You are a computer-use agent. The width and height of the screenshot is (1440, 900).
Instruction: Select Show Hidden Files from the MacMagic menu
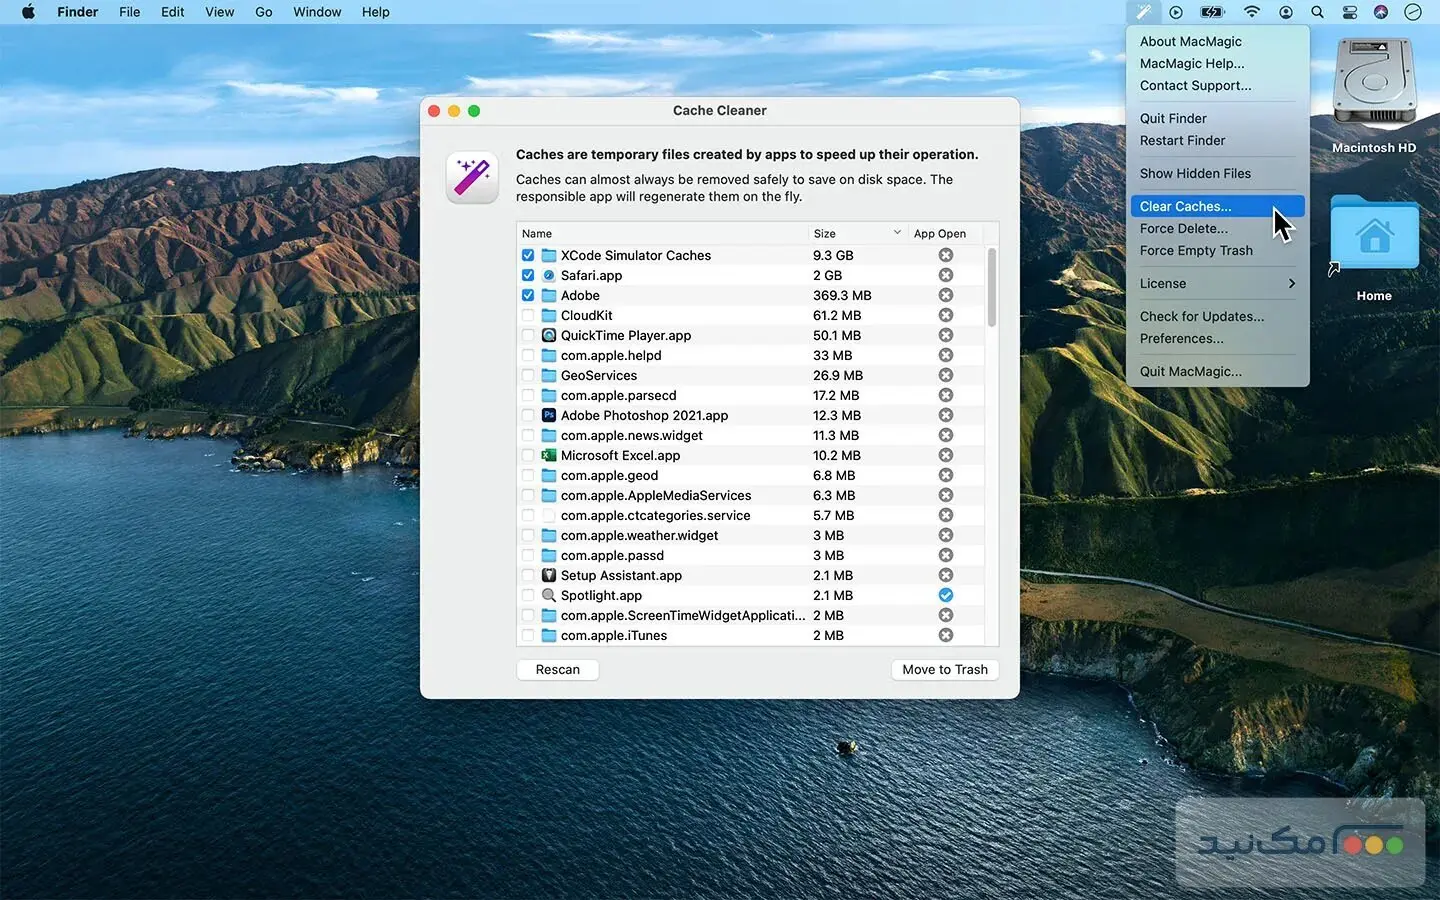click(x=1195, y=173)
